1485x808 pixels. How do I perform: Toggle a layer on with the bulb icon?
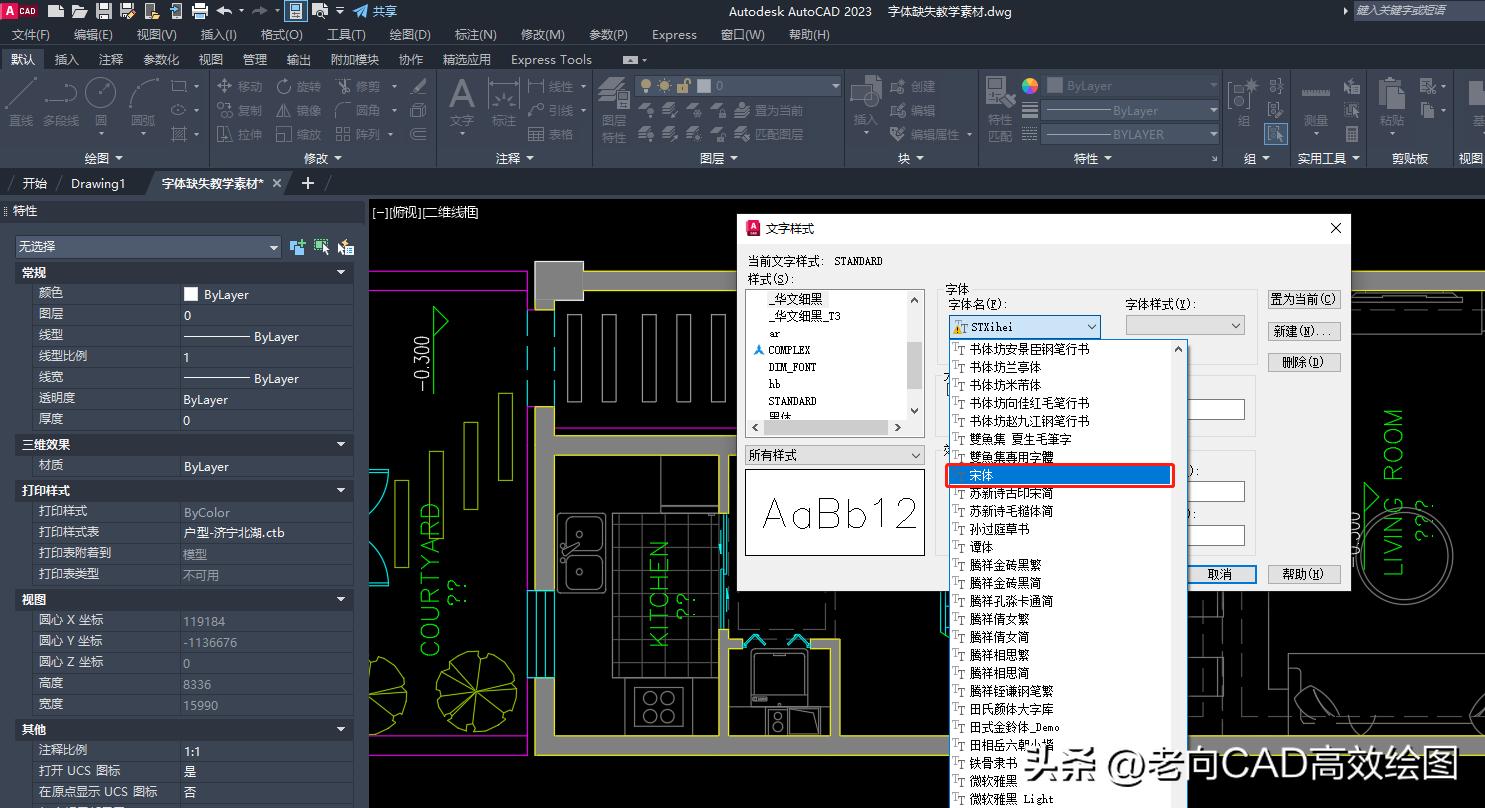click(646, 85)
